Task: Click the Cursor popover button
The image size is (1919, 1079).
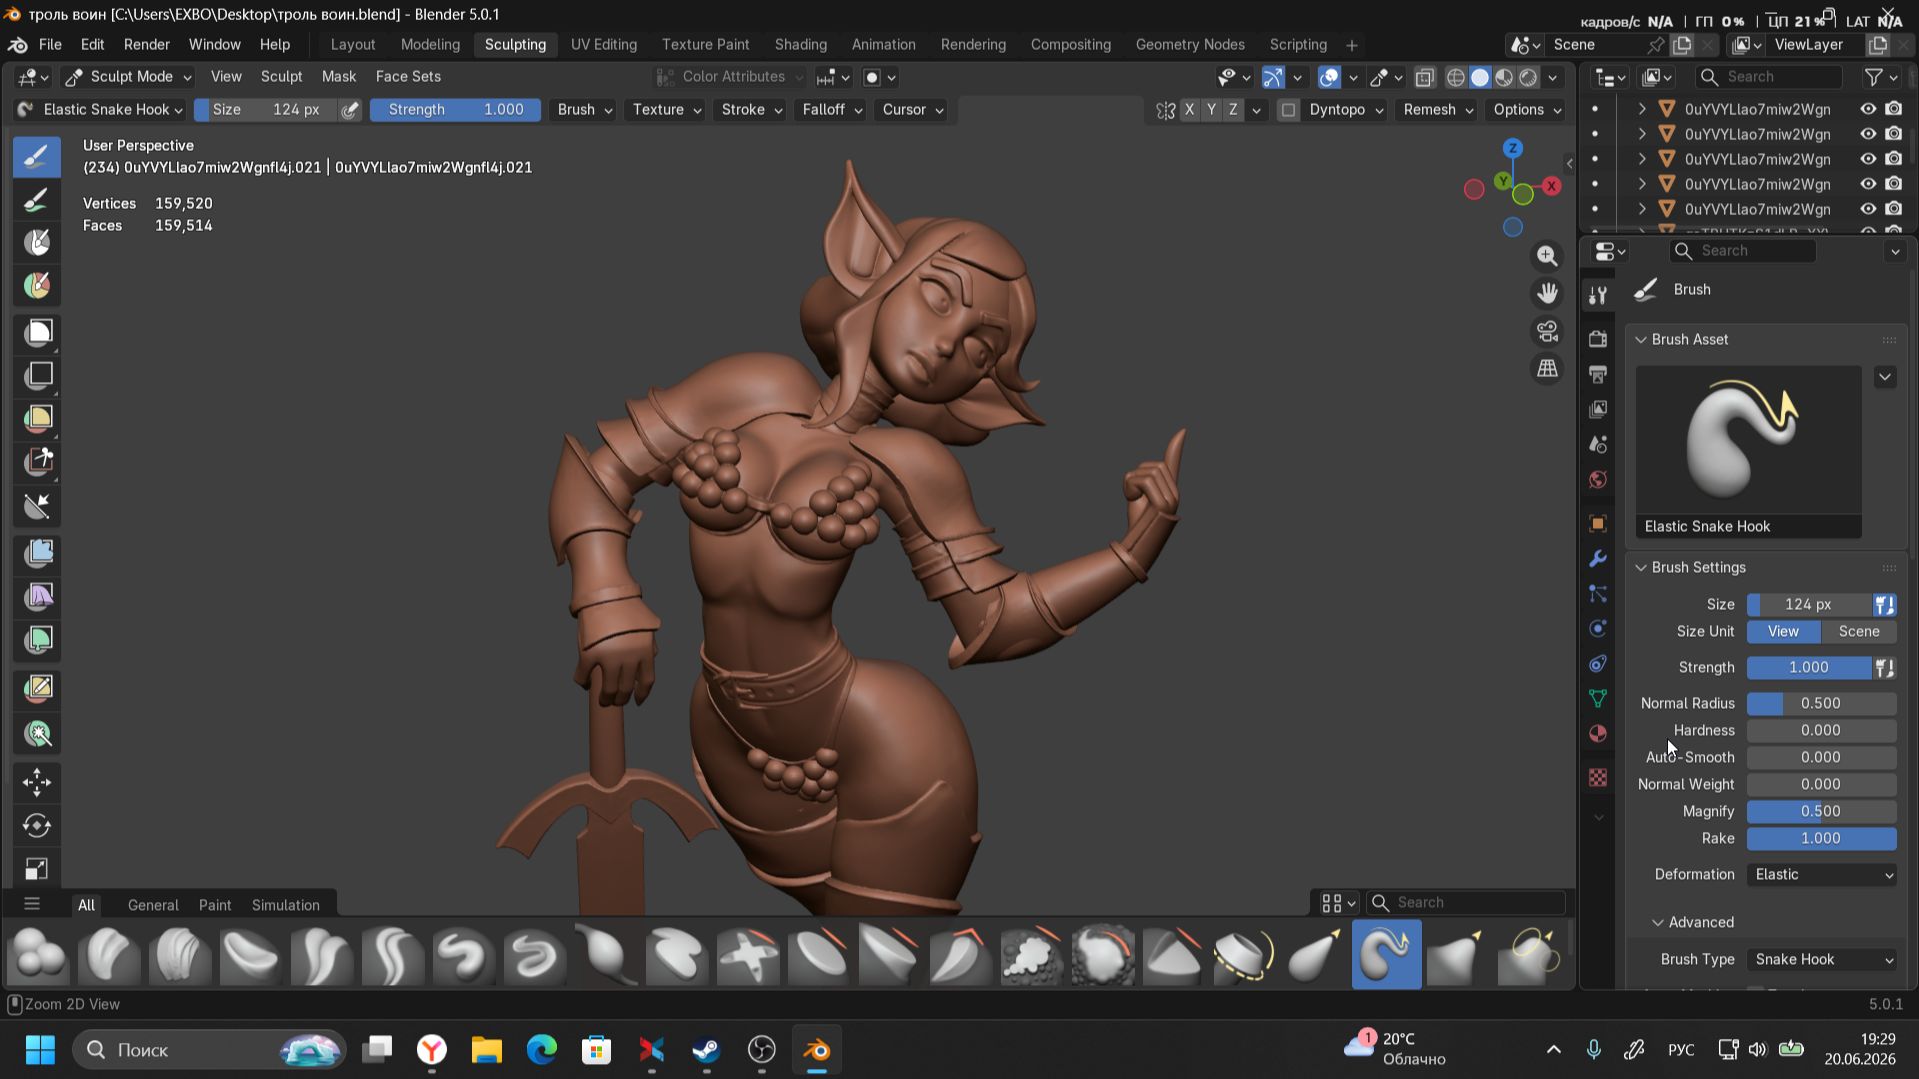Action: click(913, 110)
